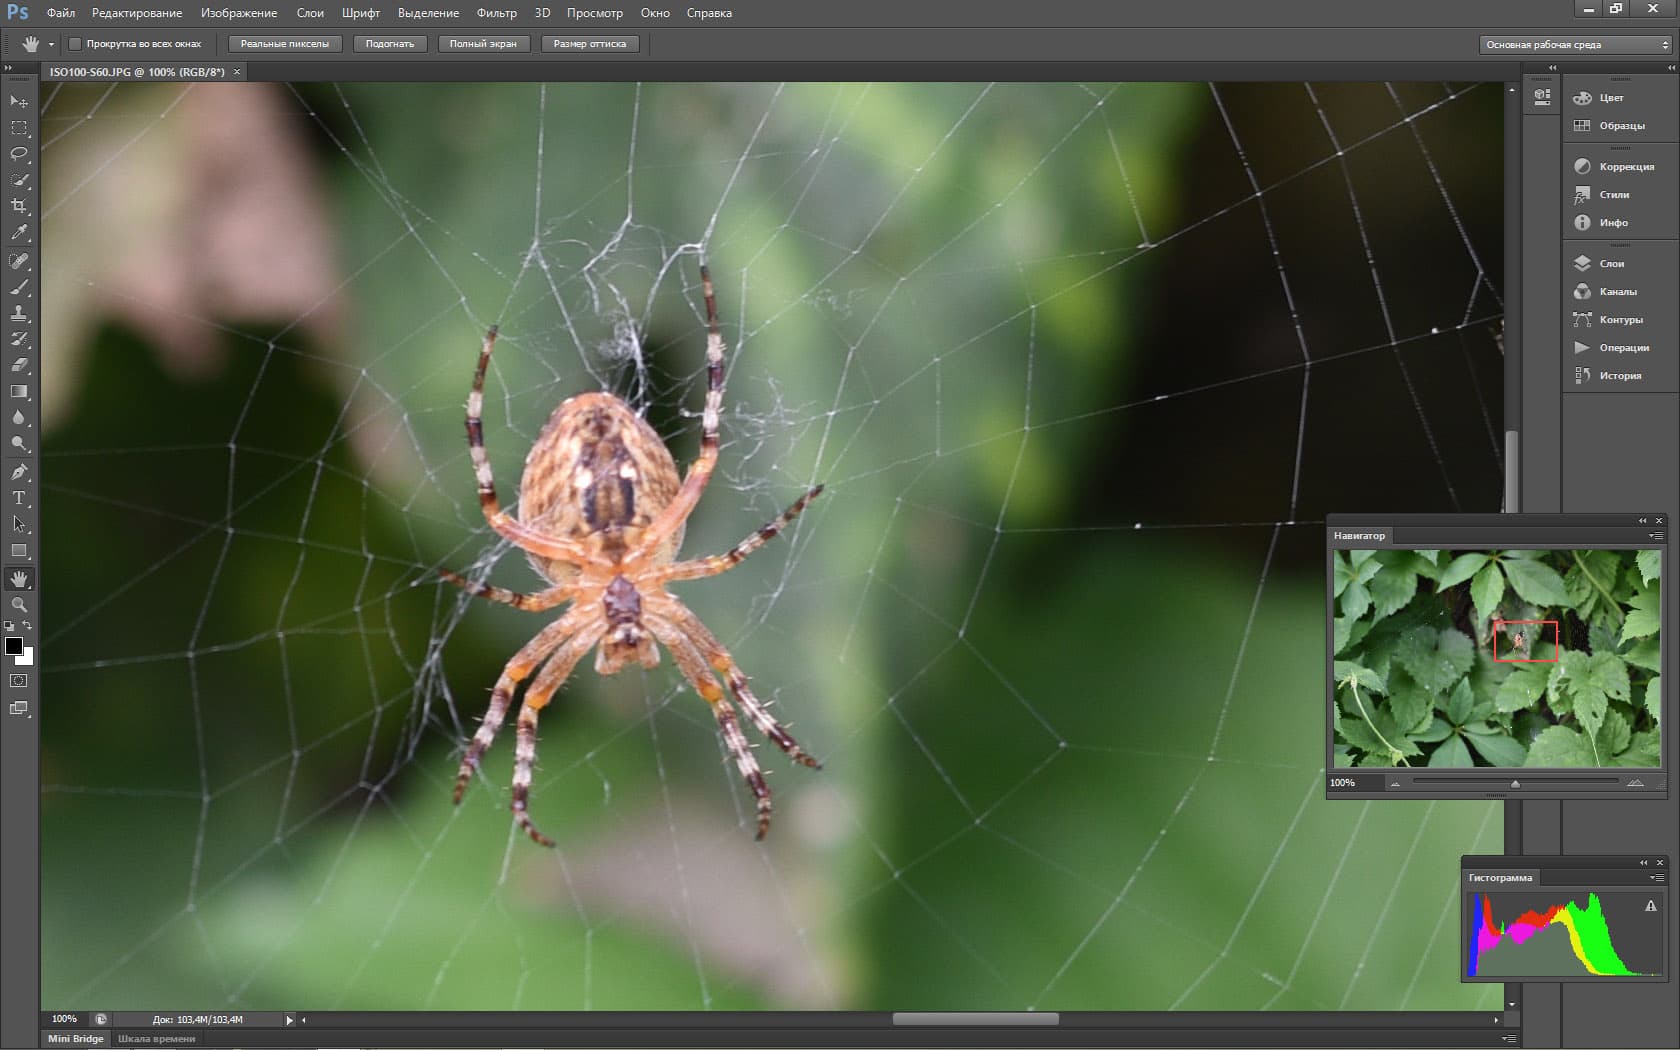Click the foreground color swatch

pos(13,646)
